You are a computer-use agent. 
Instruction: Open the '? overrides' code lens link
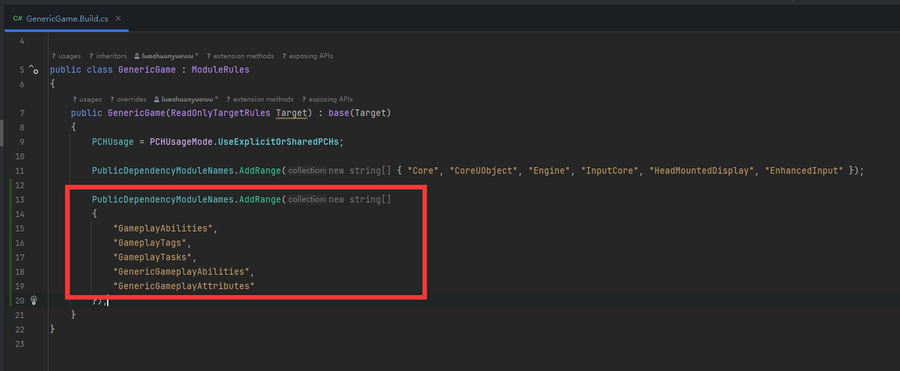pyautogui.click(x=128, y=99)
